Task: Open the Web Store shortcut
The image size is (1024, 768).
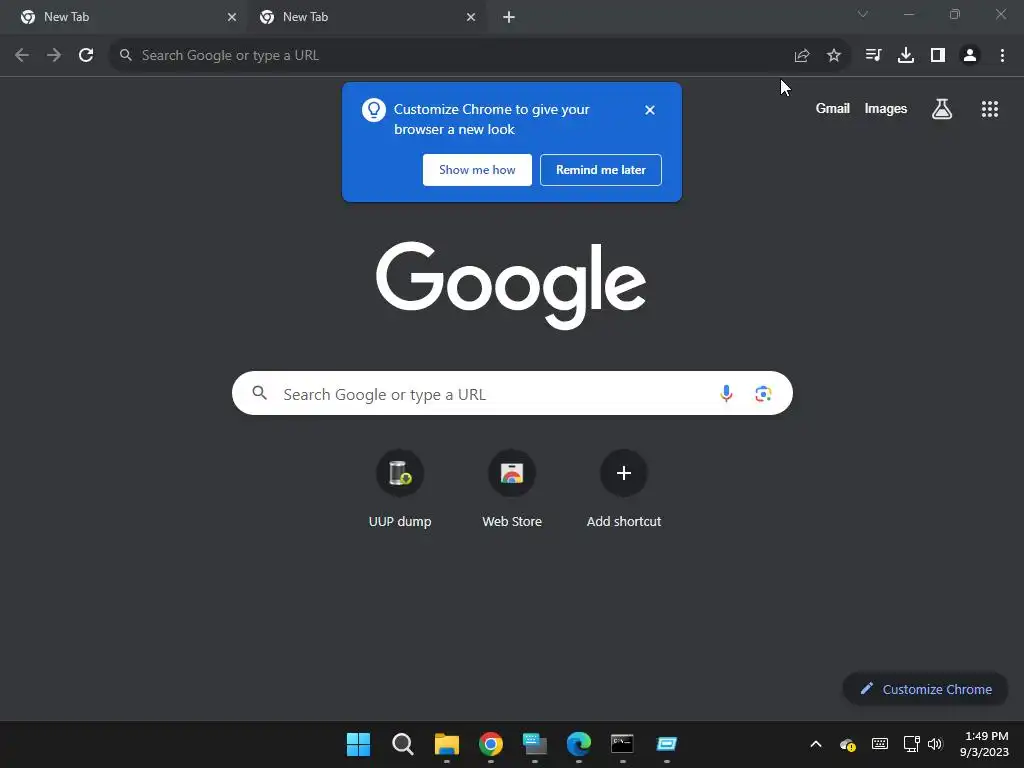Action: tap(512, 488)
